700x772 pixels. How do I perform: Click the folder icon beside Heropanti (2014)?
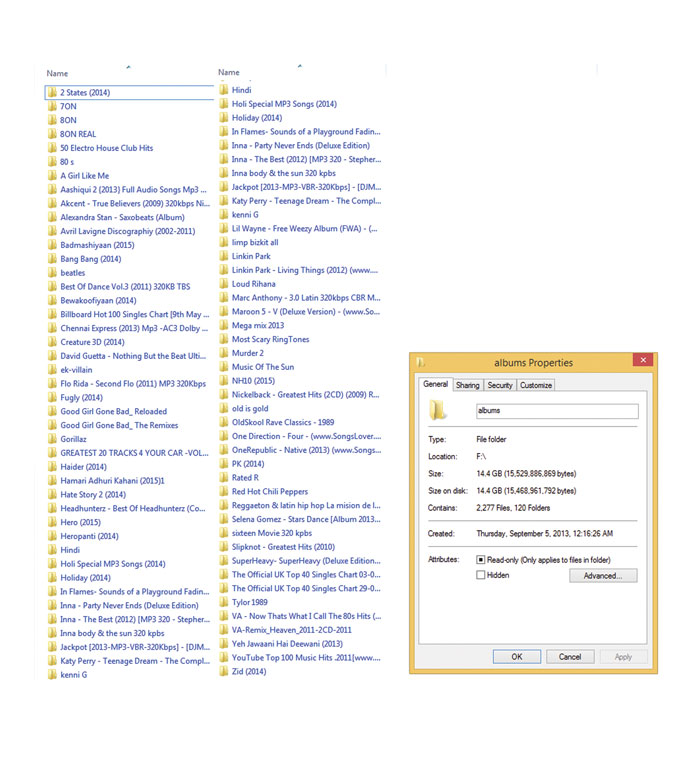(x=52, y=536)
